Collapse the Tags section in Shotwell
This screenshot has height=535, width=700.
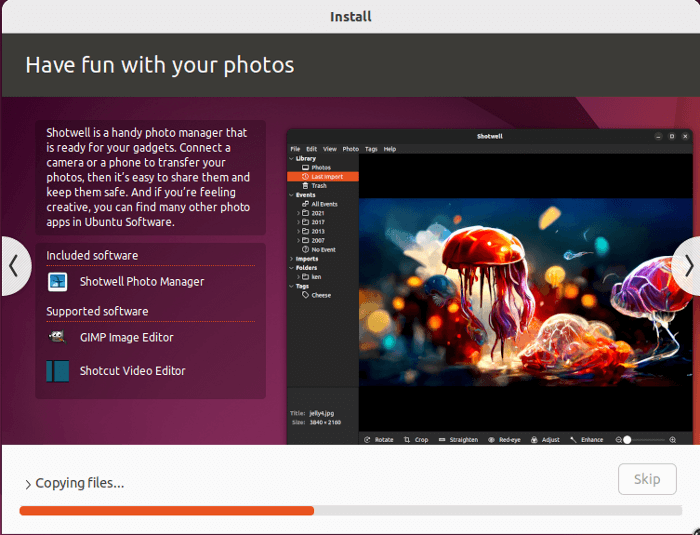292,286
